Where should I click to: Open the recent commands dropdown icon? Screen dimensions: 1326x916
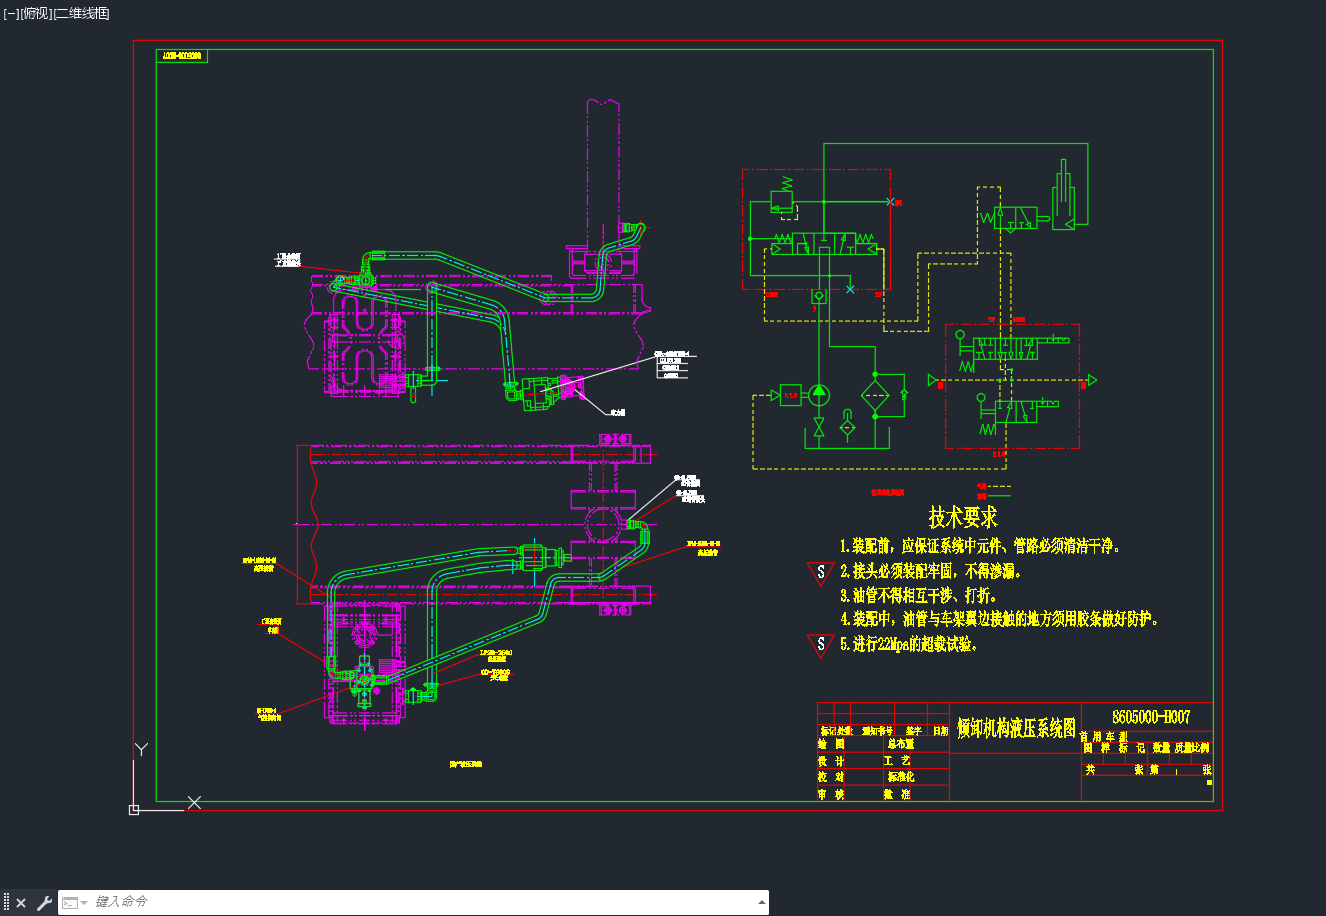coord(75,902)
